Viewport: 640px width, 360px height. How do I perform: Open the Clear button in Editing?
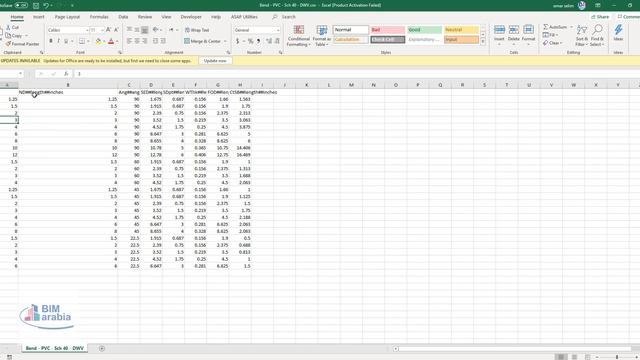[553, 43]
